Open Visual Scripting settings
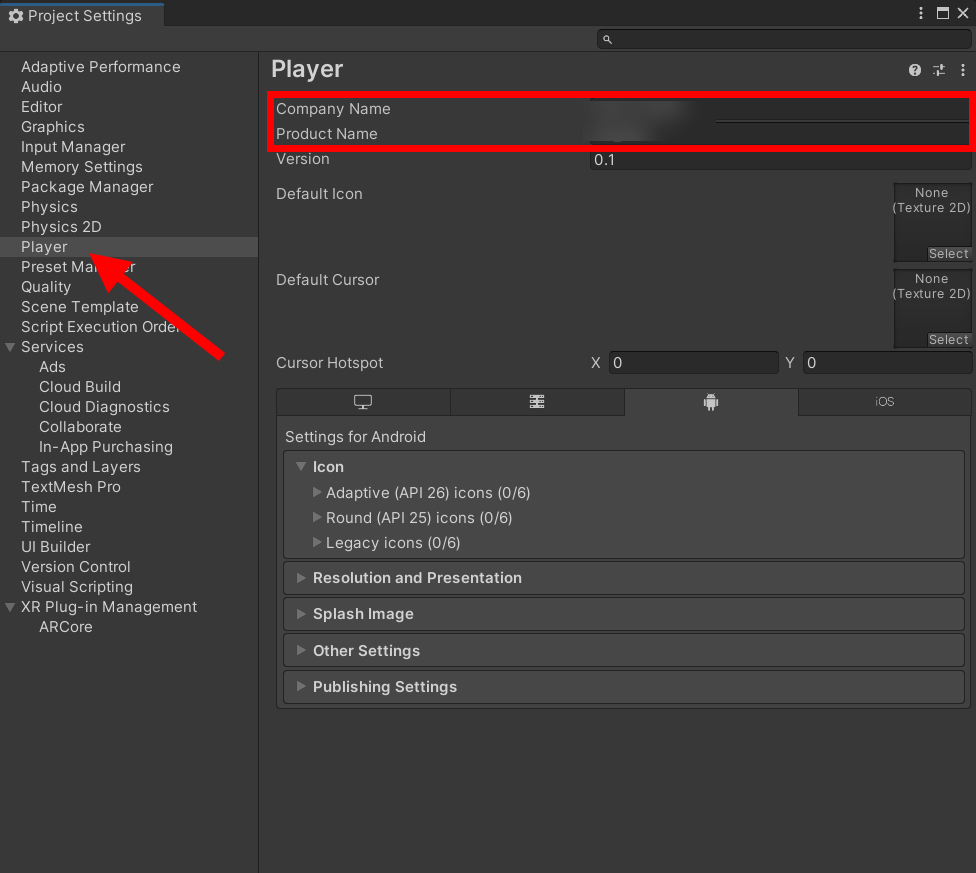976x873 pixels. pos(77,587)
